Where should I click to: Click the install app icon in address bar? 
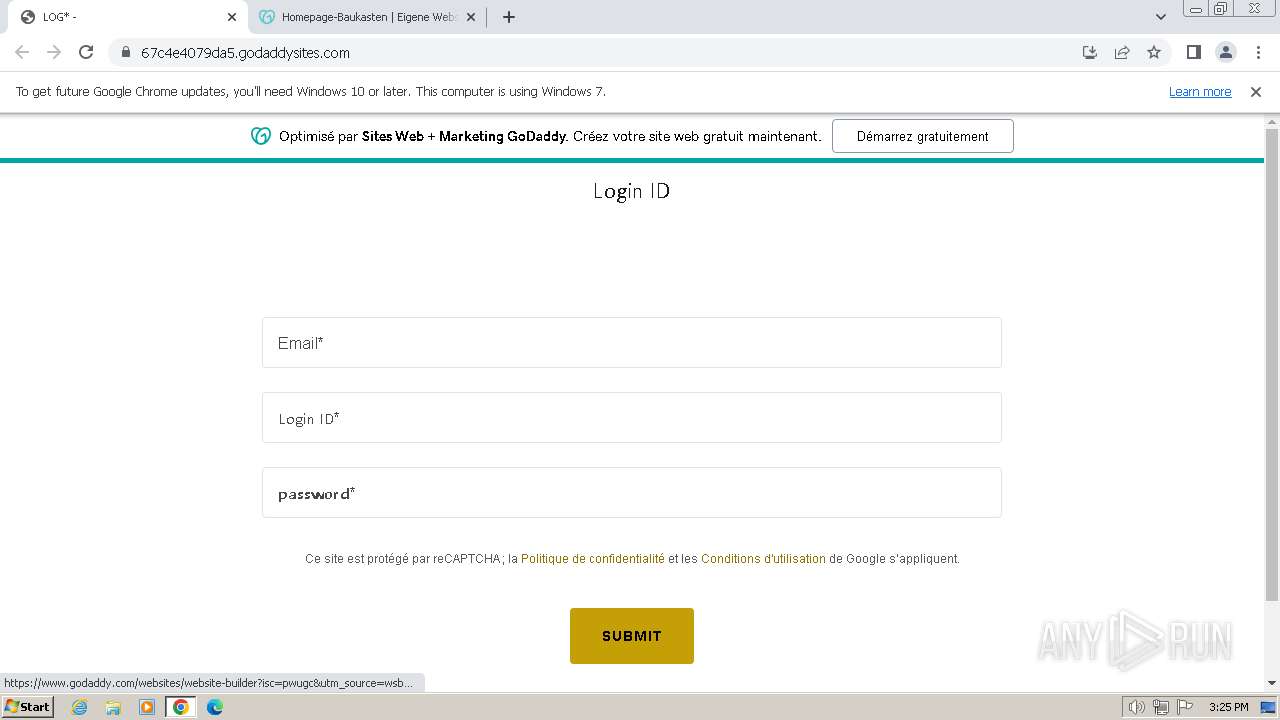click(1090, 52)
